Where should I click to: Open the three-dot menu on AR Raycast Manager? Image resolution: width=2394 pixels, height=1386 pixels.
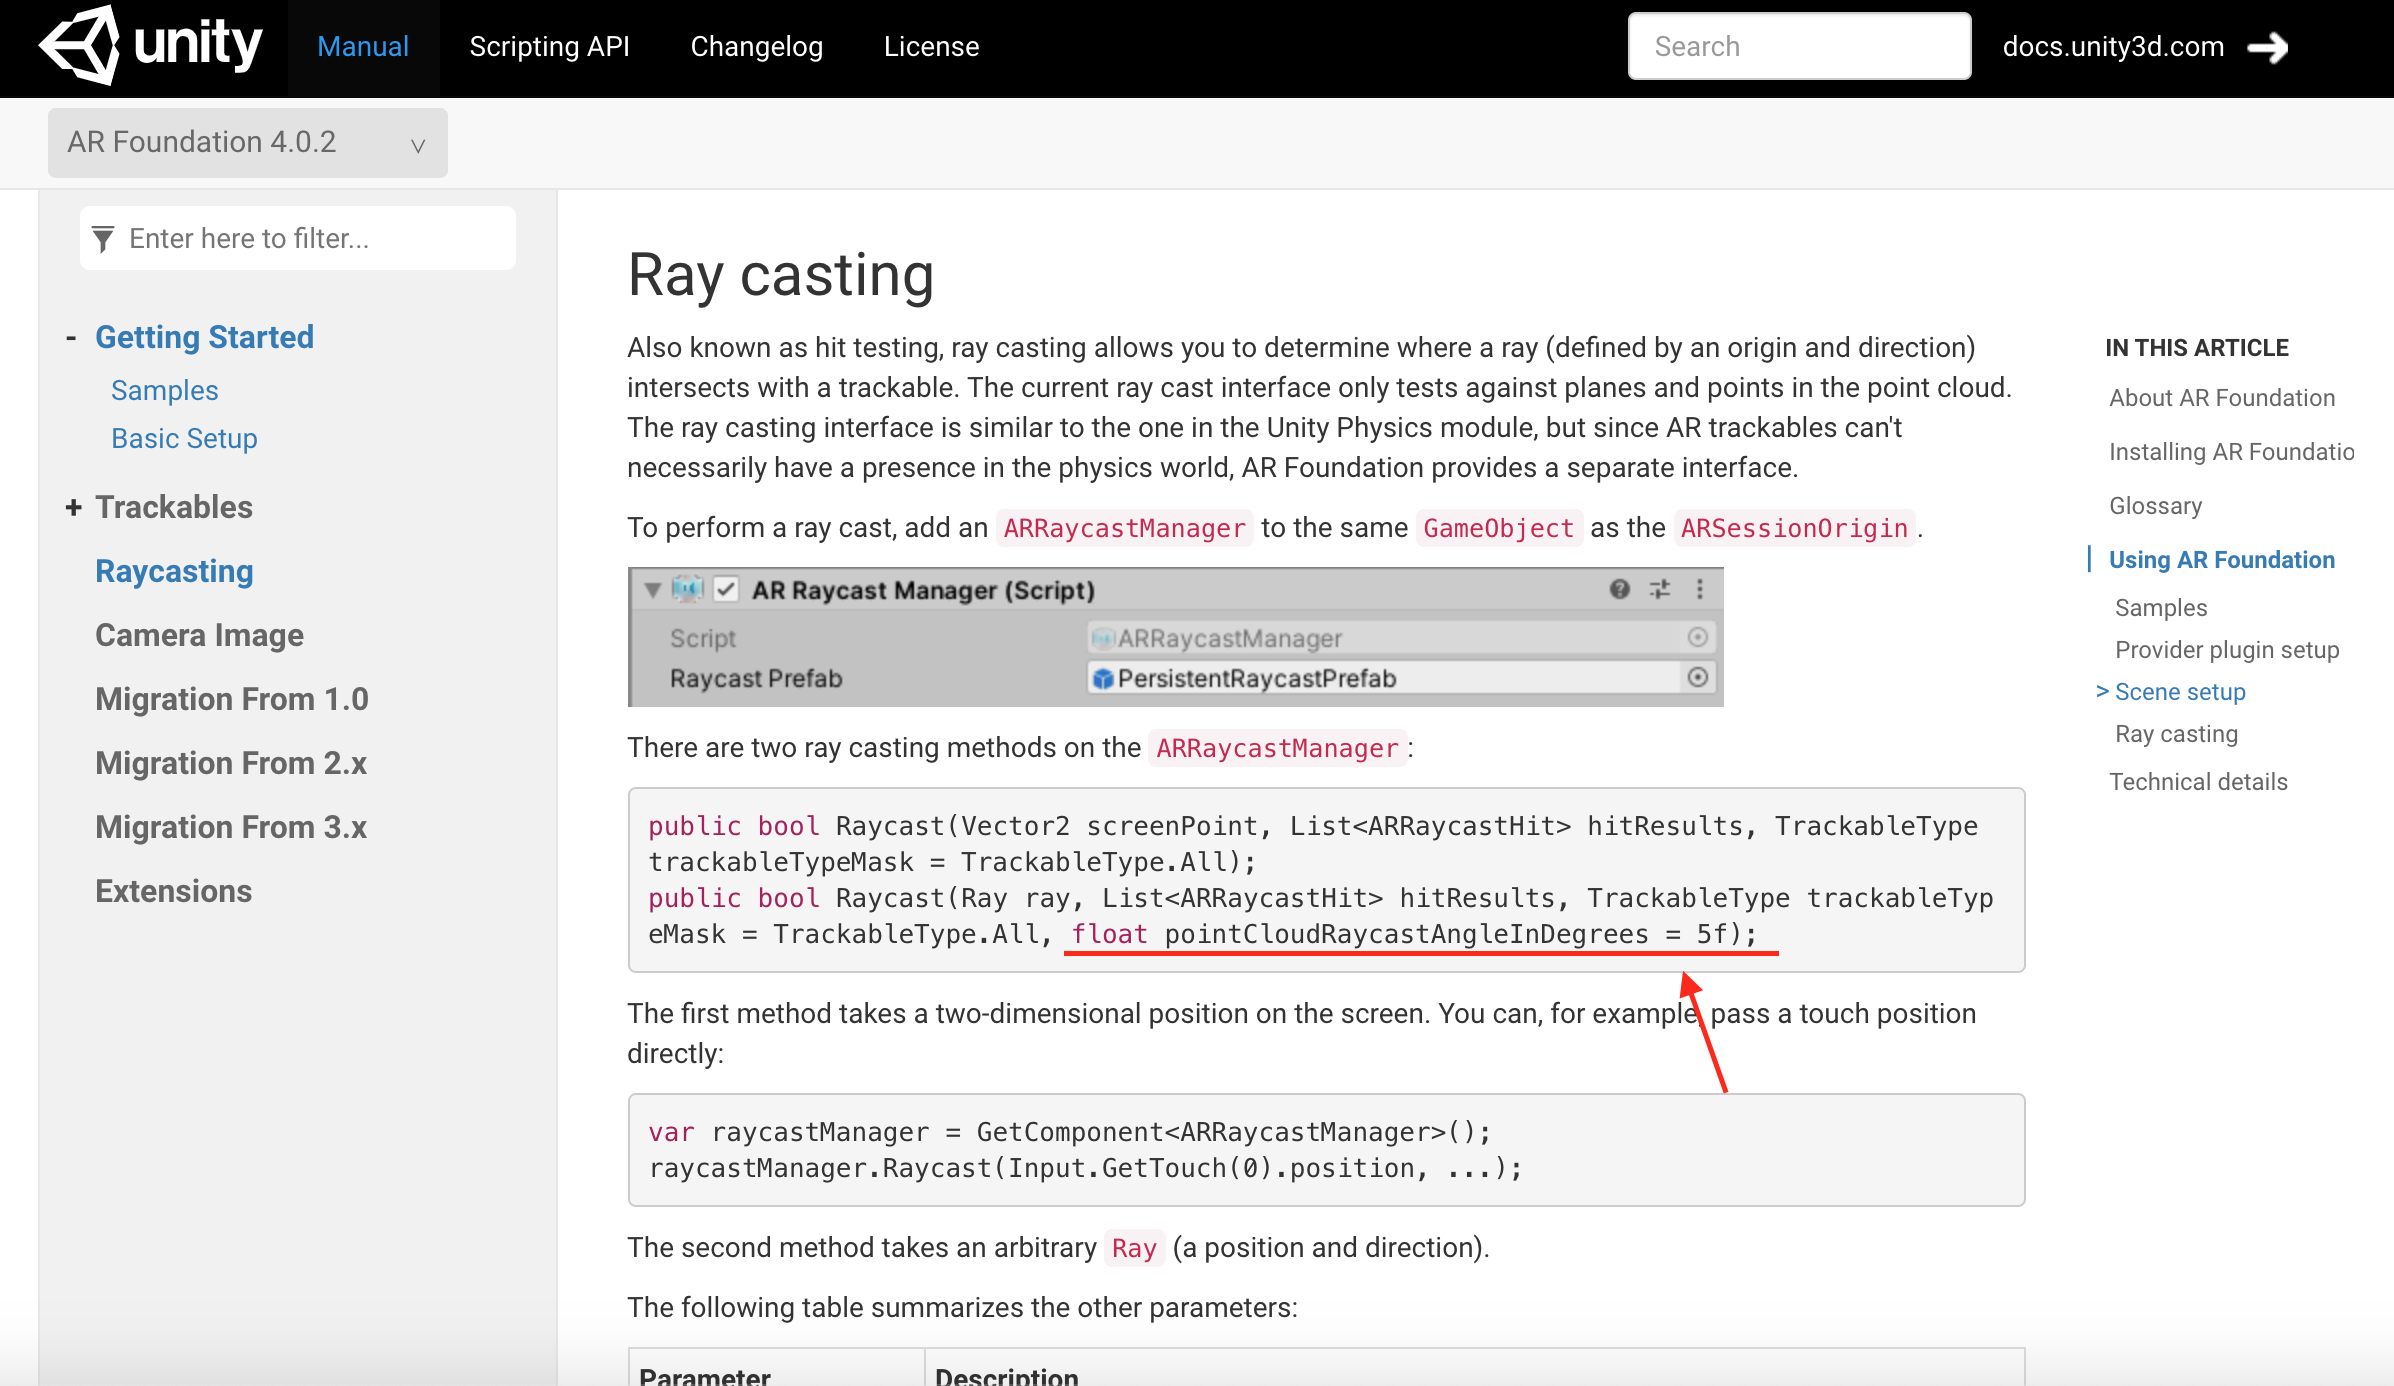pyautogui.click(x=1700, y=590)
